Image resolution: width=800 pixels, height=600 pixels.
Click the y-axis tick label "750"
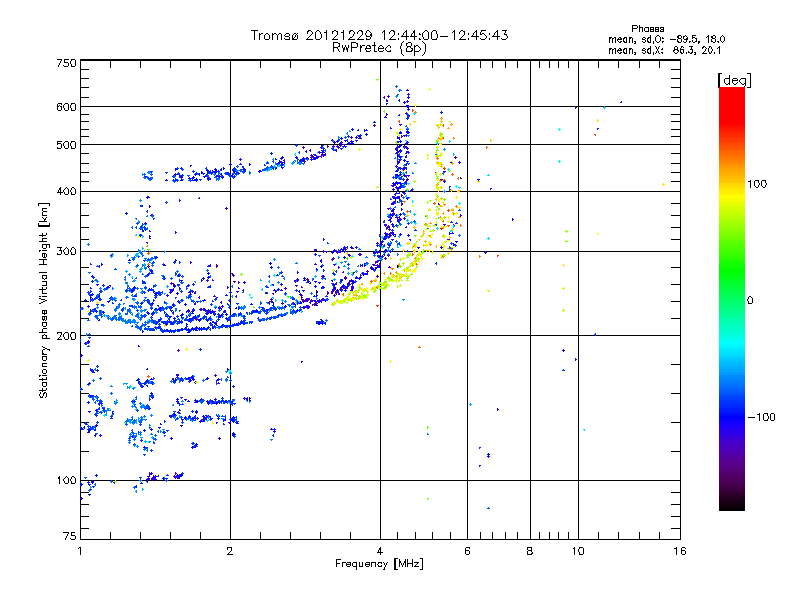66,63
